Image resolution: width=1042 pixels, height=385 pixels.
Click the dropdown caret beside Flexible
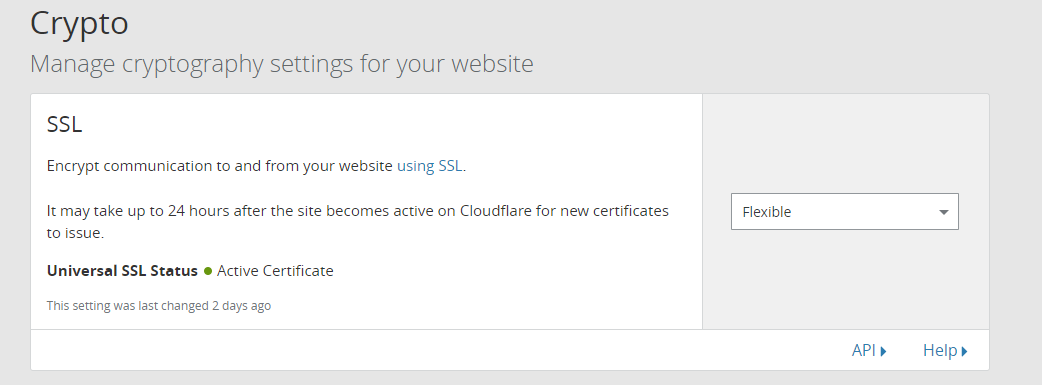click(943, 212)
